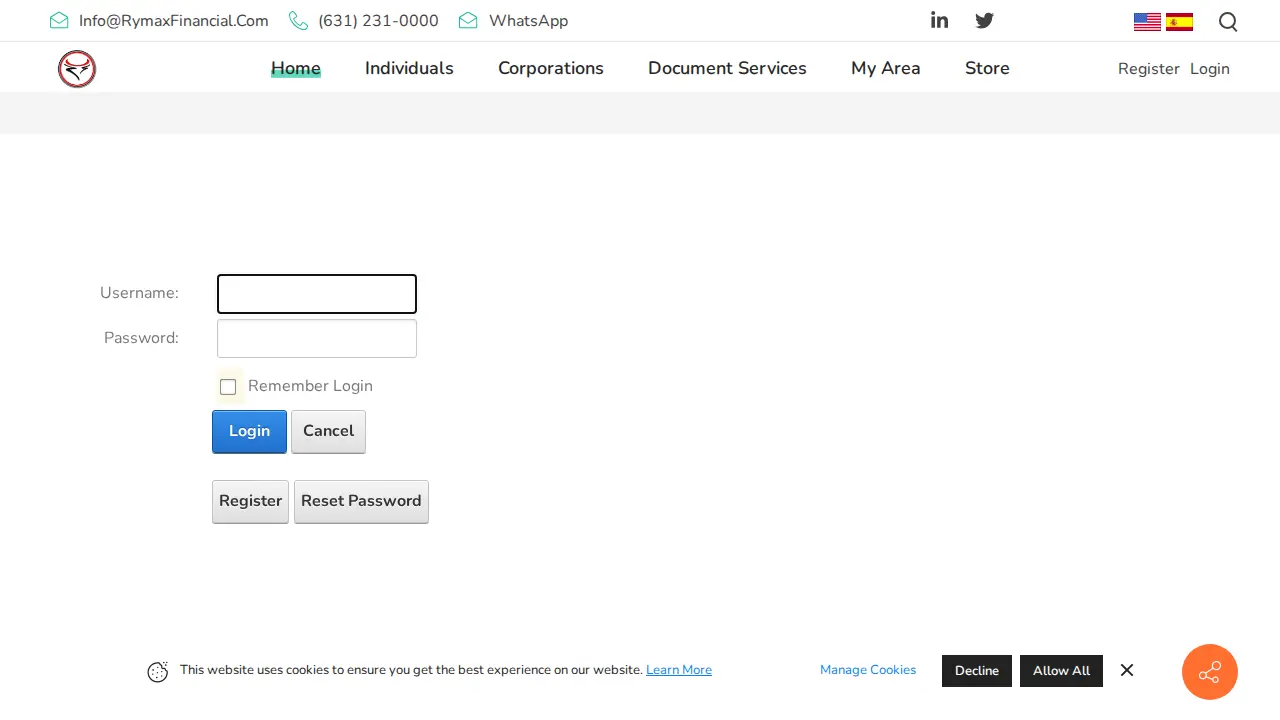Click the Cancel button
The height and width of the screenshot is (720, 1280).
point(328,431)
